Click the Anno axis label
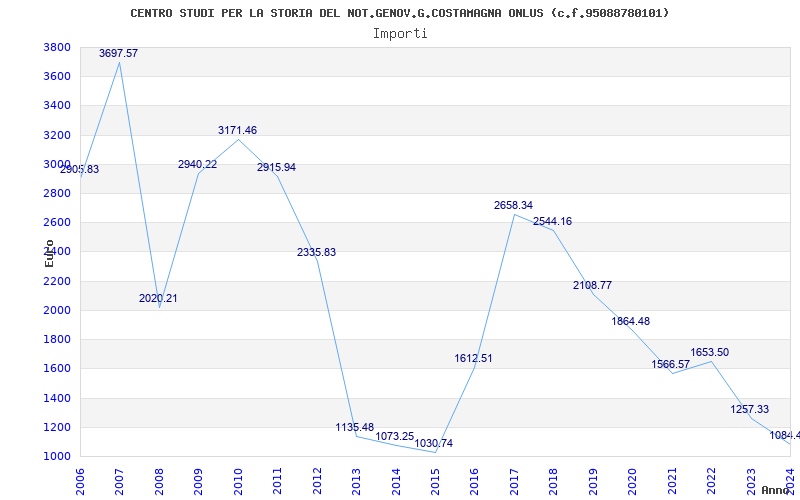The width and height of the screenshot is (800, 500). click(x=776, y=490)
